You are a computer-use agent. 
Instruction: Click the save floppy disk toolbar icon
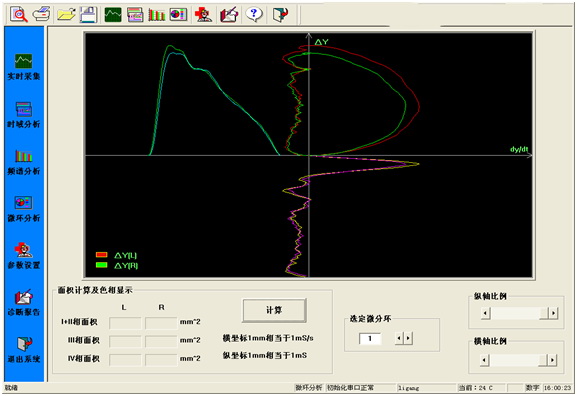pyautogui.click(x=88, y=15)
